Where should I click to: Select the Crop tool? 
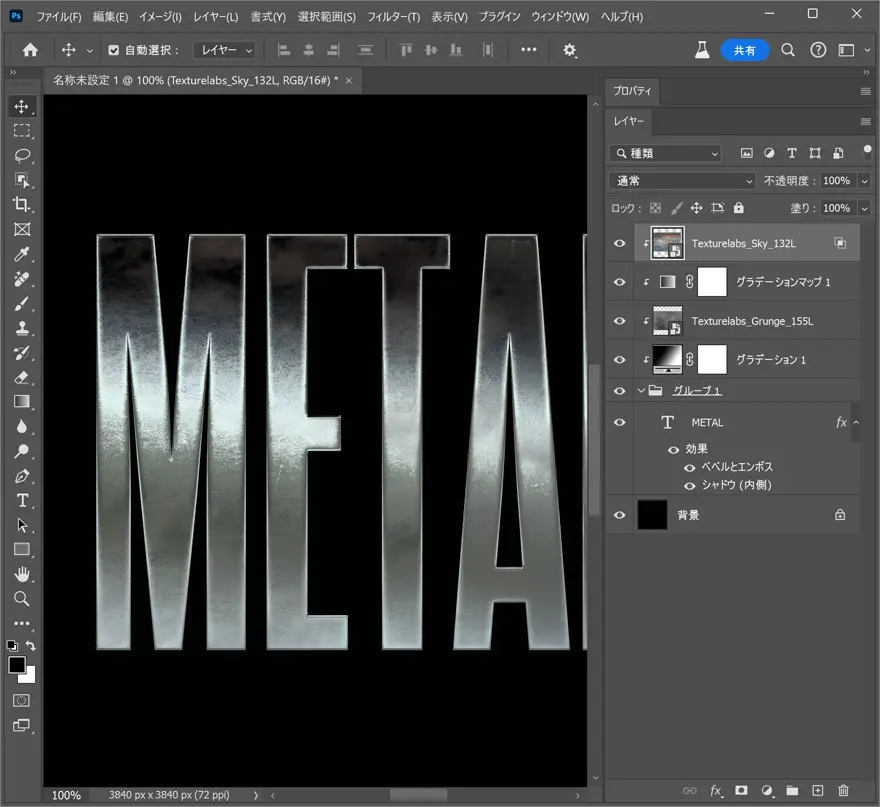[x=21, y=204]
